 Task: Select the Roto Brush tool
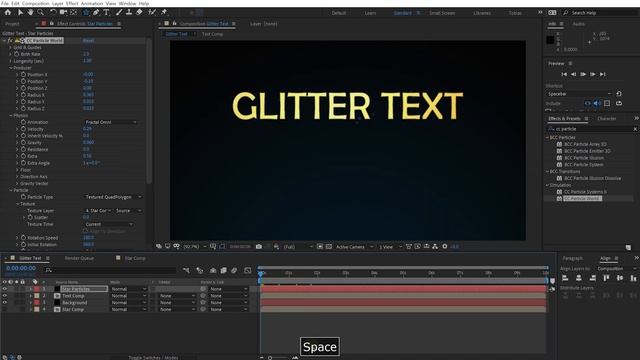coord(152,13)
